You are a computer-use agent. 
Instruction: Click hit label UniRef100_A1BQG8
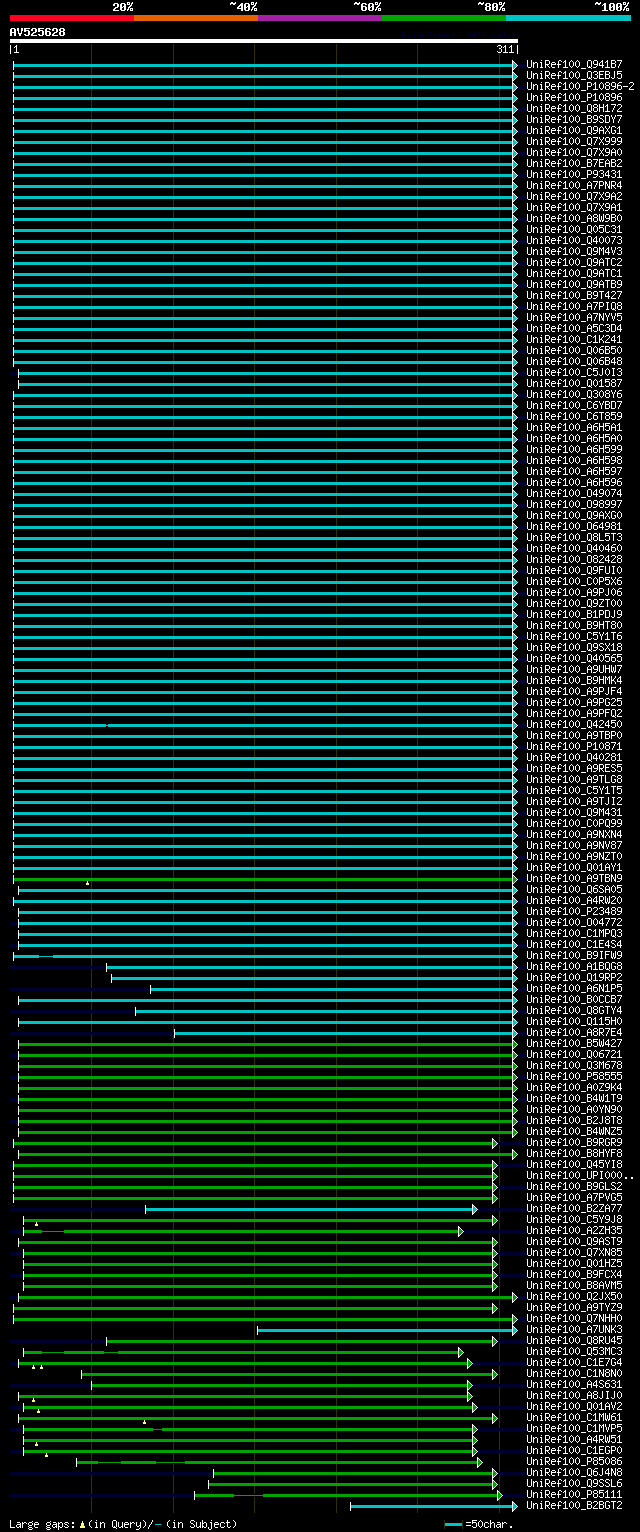[574, 966]
